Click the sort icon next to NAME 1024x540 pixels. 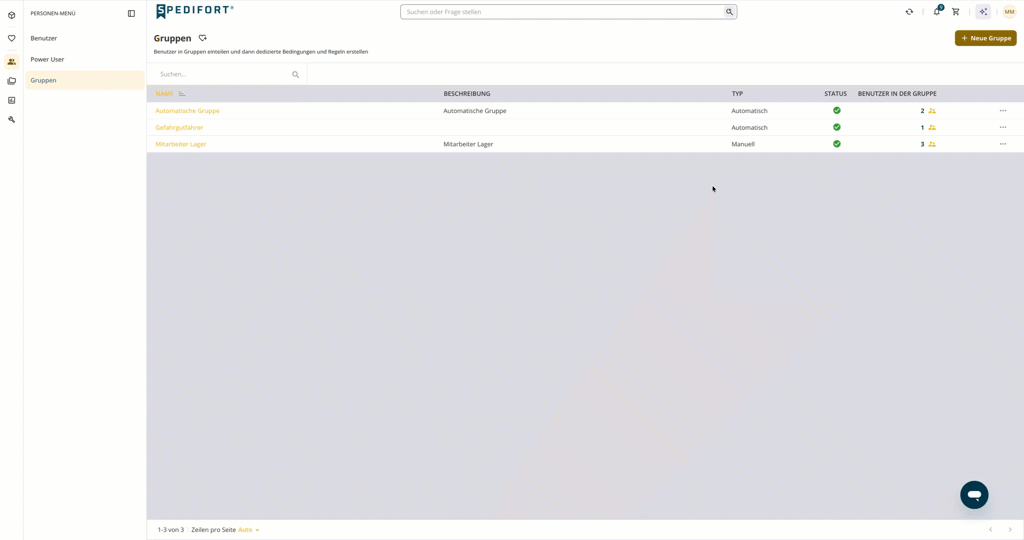click(x=182, y=94)
